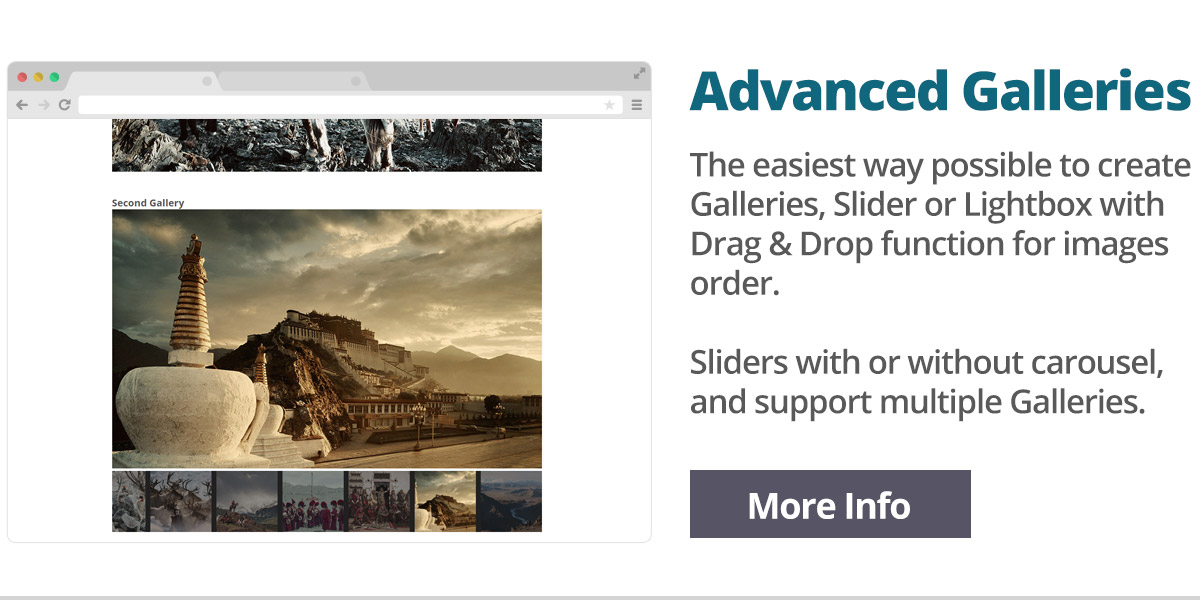
Task: Reload the page with the refresh icon
Action: [x=64, y=105]
